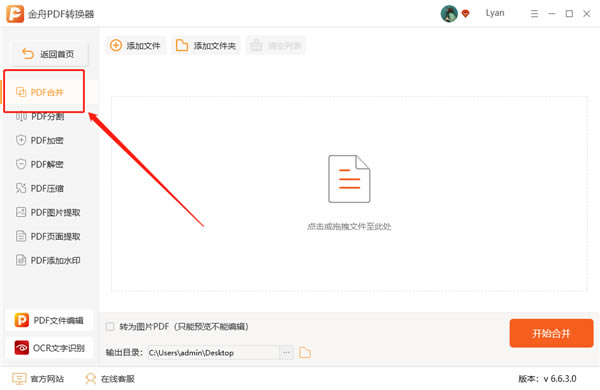The width and height of the screenshot is (600, 390).
Task: Close the converter window
Action: point(587,14)
